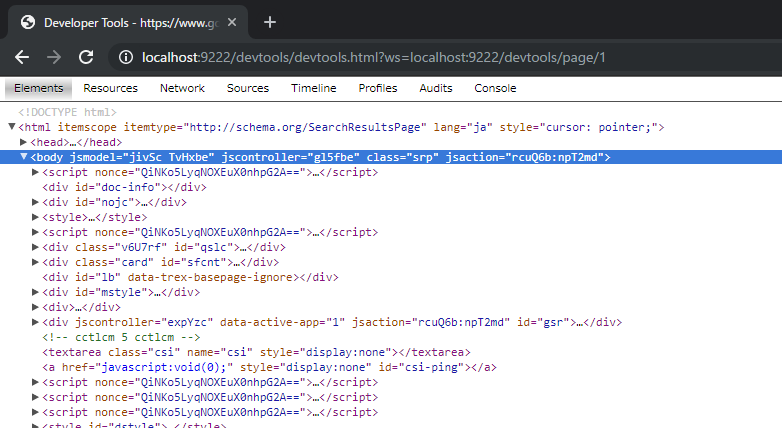This screenshot has height=428, width=782.
Task: Switch to the Sources panel
Action: [248, 88]
